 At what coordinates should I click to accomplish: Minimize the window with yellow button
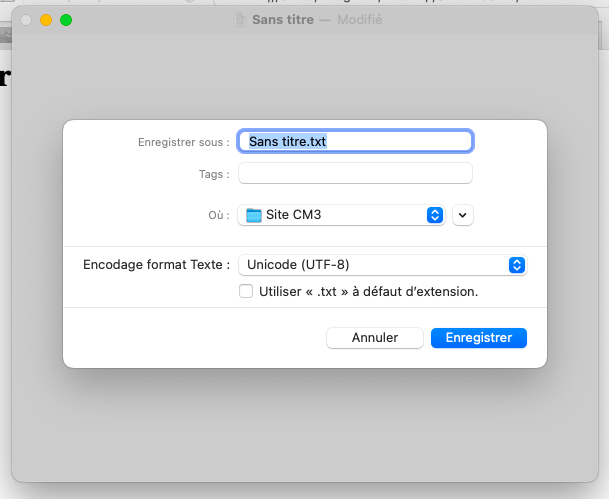46,20
